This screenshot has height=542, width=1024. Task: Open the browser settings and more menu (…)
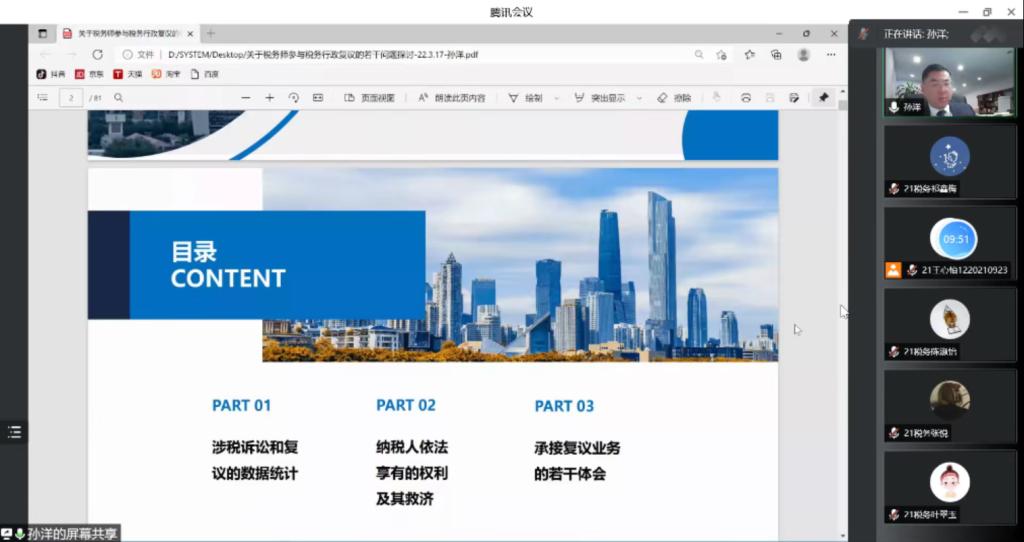[830, 54]
